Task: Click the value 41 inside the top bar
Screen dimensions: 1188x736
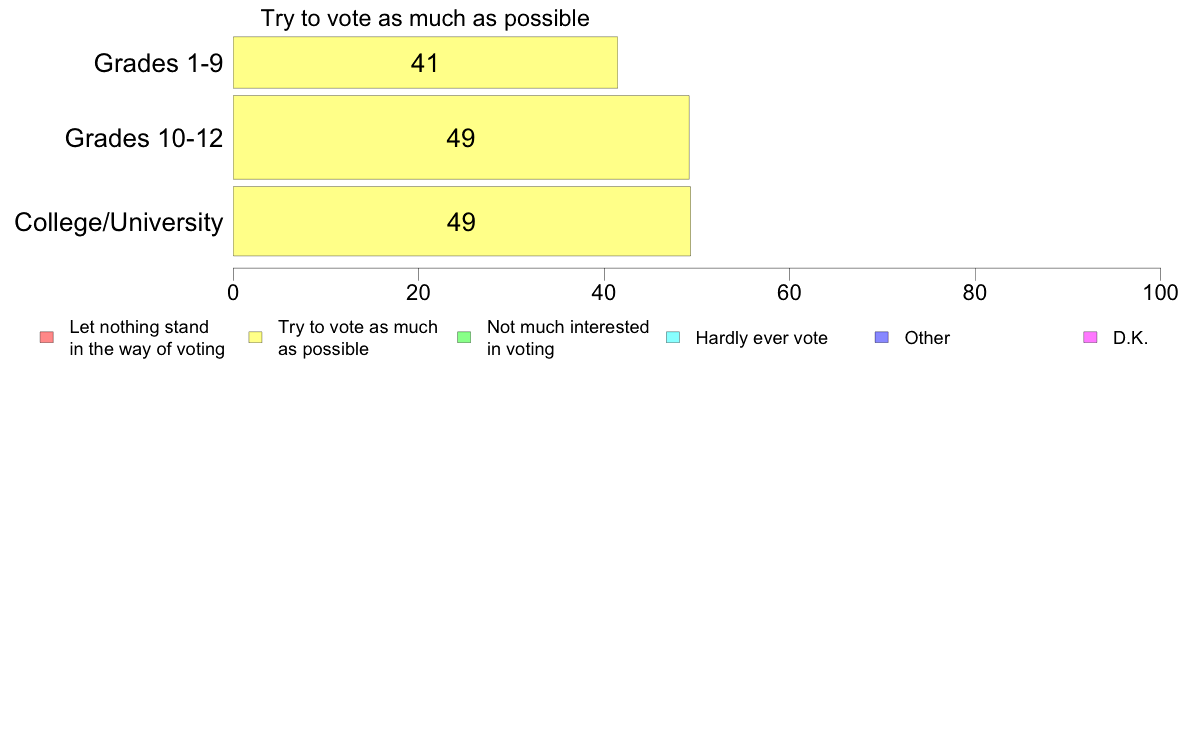Action: pos(425,63)
